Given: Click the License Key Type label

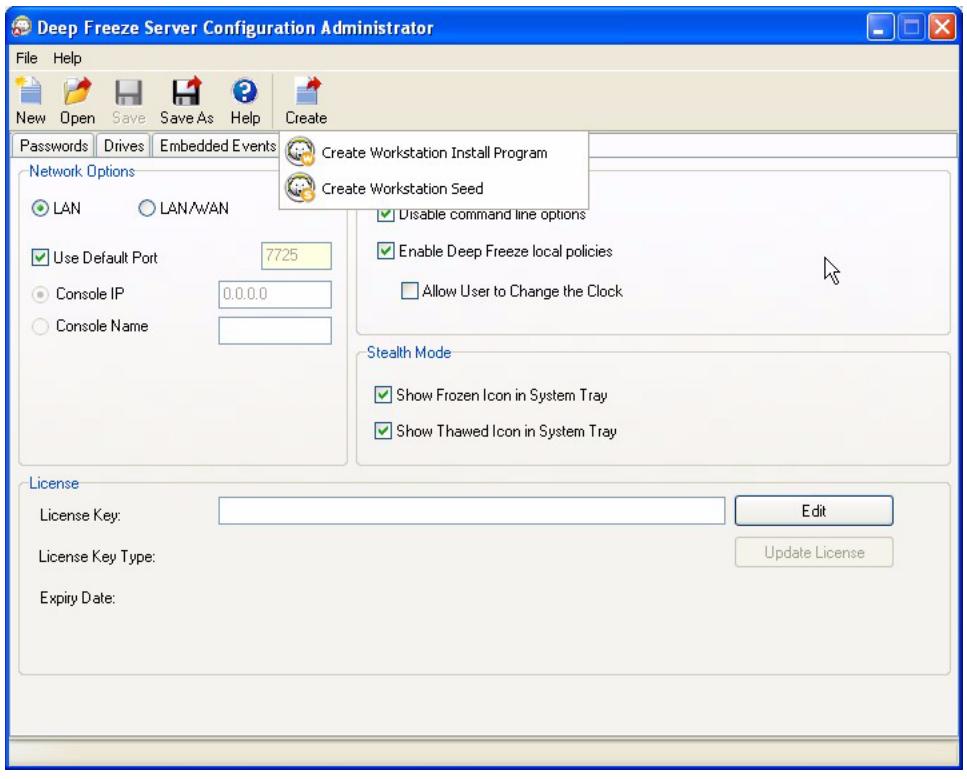Looking at the screenshot, I should tap(97, 556).
